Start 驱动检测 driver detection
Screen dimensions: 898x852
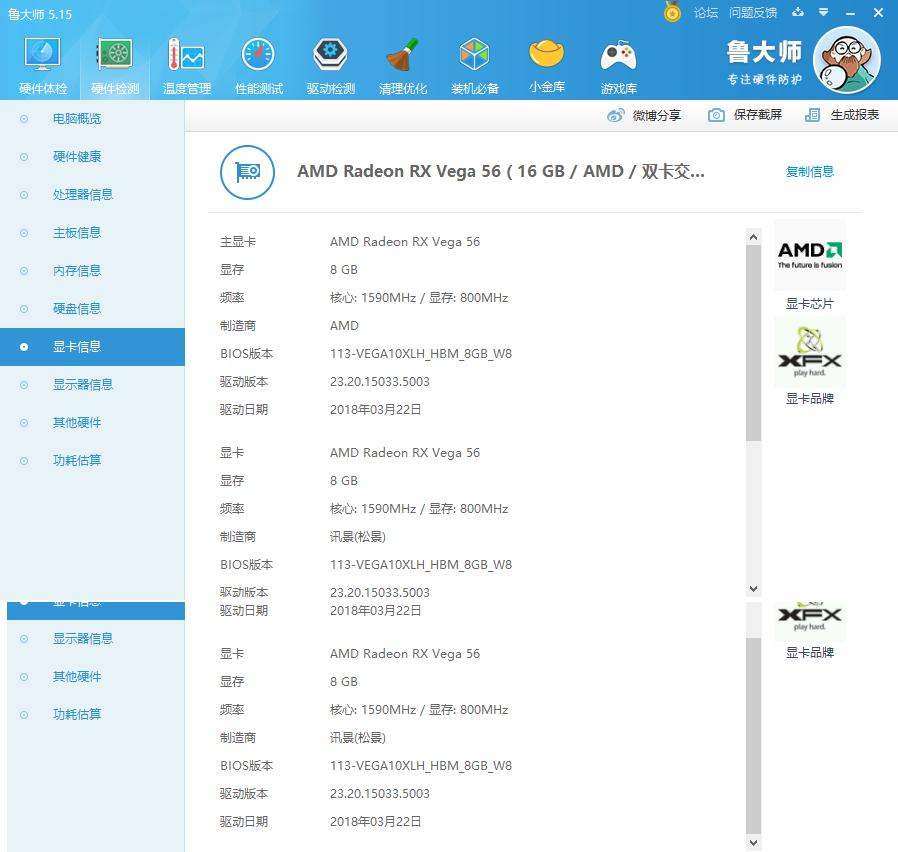[330, 62]
